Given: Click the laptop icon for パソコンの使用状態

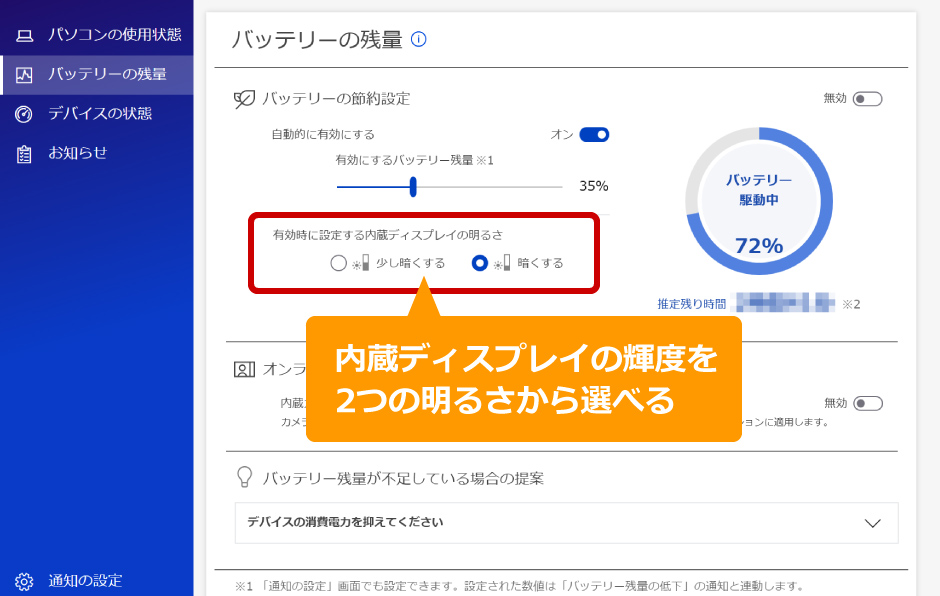Looking at the screenshot, I should 24,36.
